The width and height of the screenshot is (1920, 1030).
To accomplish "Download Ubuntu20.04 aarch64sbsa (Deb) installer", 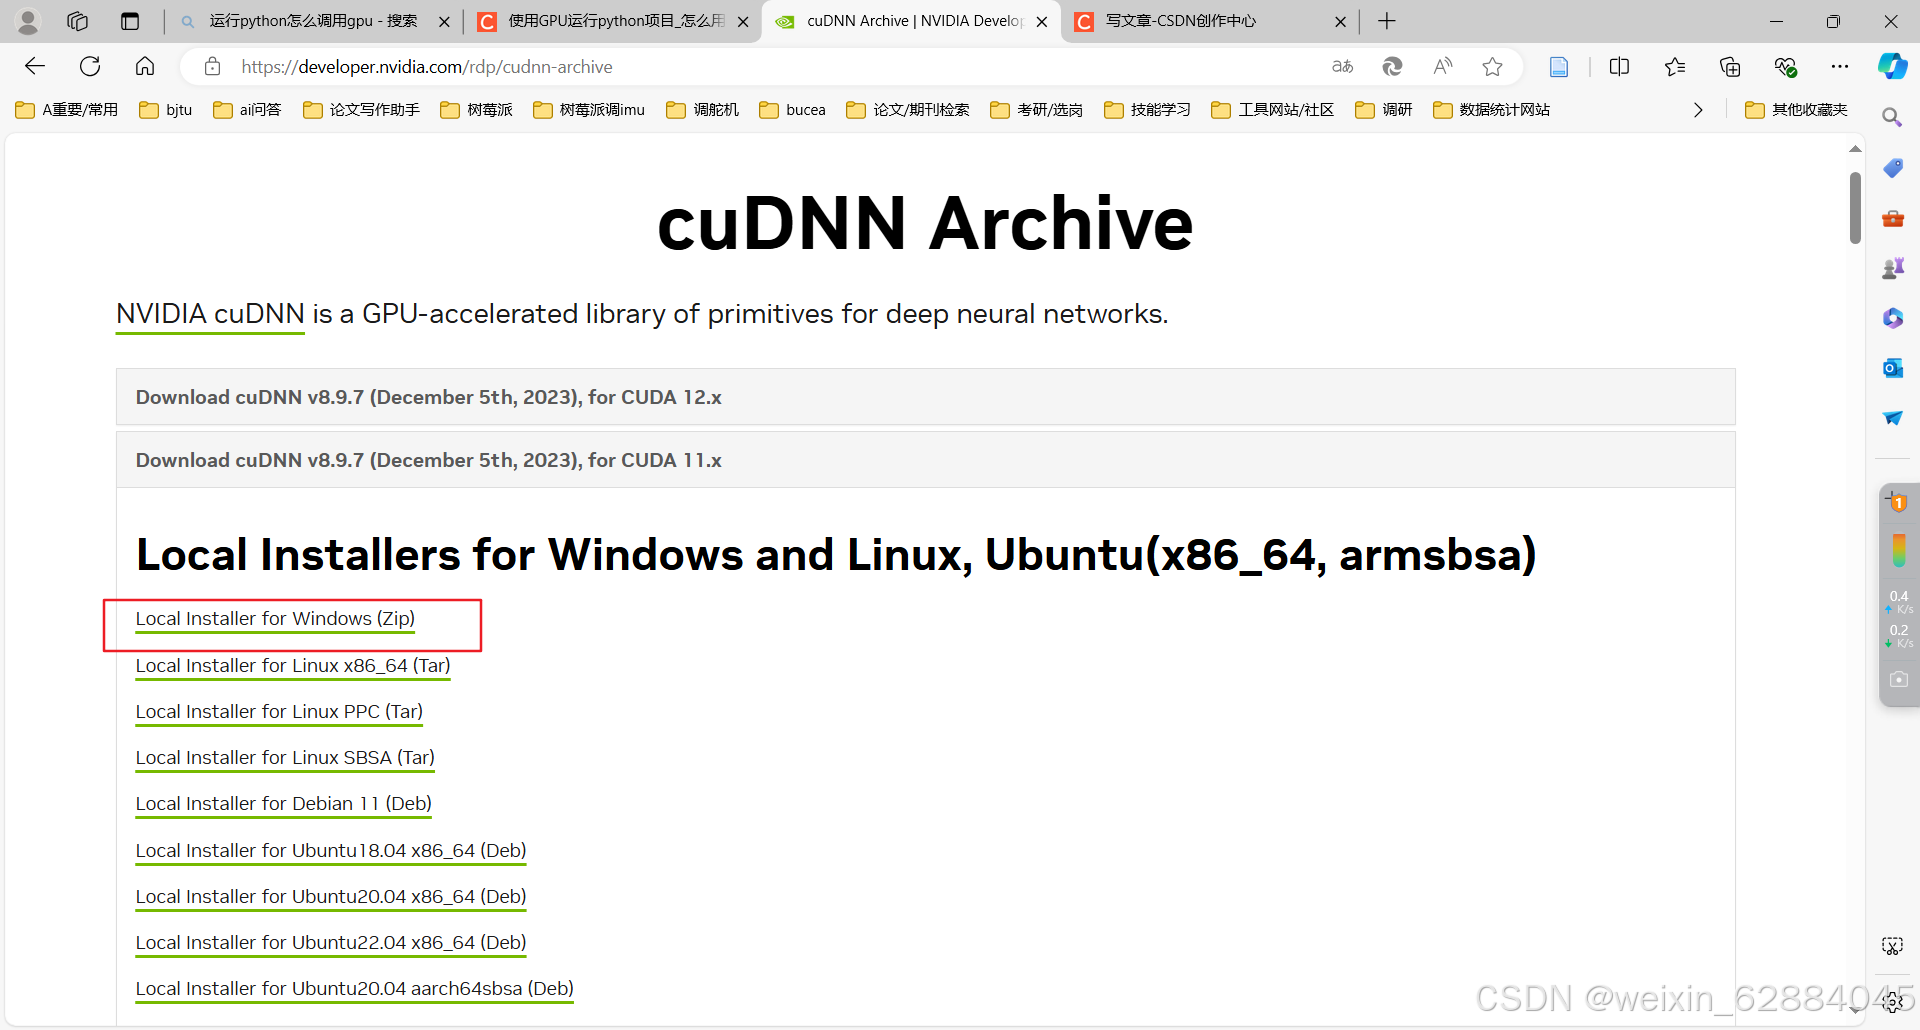I will [x=355, y=989].
